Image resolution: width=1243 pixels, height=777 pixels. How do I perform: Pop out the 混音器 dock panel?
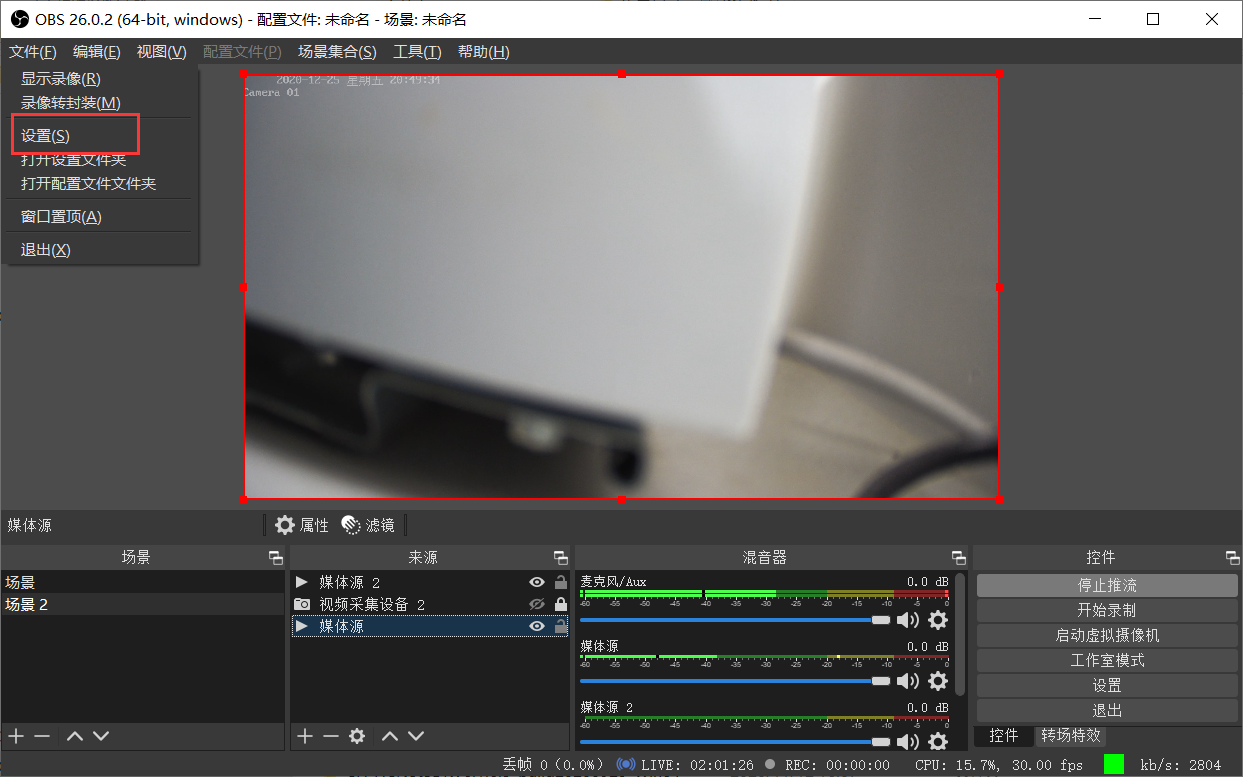click(959, 558)
